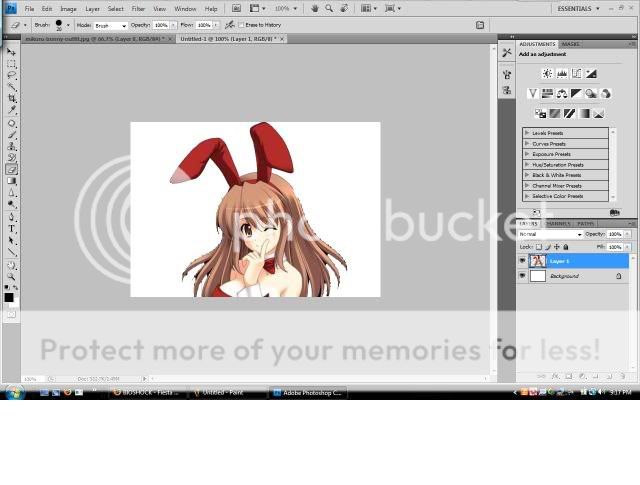Add a Brightness/Contrast adjustment
The height and width of the screenshot is (485, 640).
[x=547, y=73]
